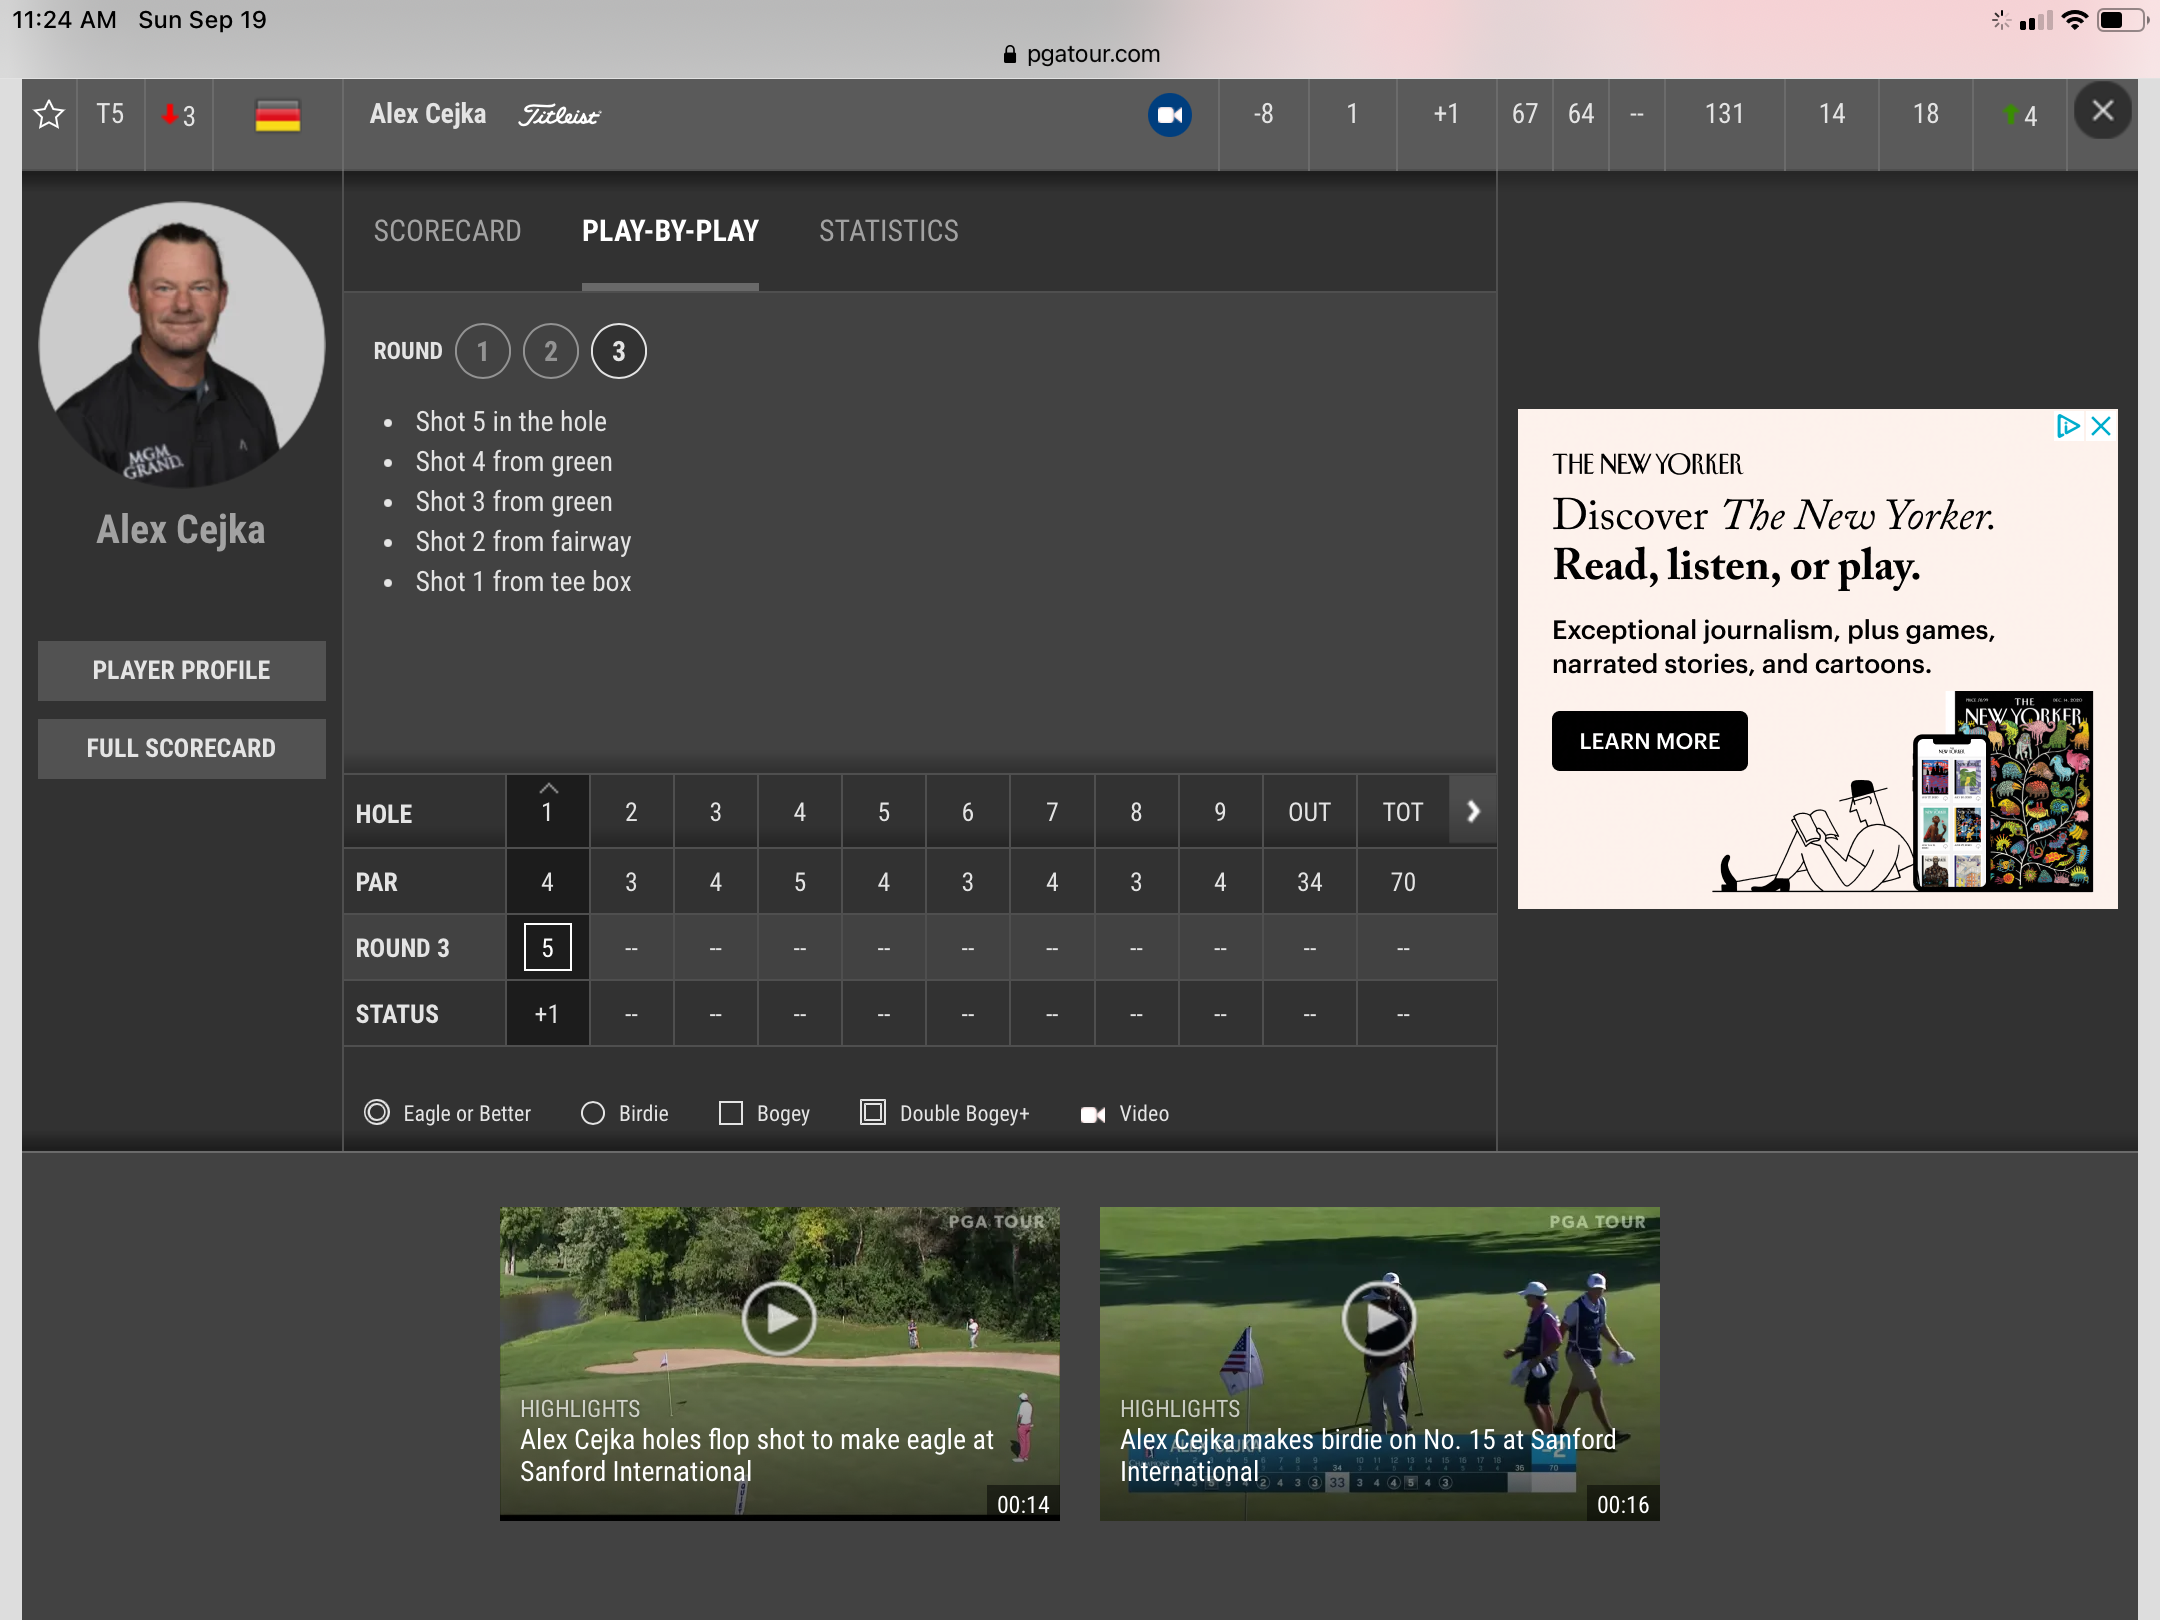Switch to Round 1 scorecard view
Screen dimensions: 2160x1620
(483, 352)
